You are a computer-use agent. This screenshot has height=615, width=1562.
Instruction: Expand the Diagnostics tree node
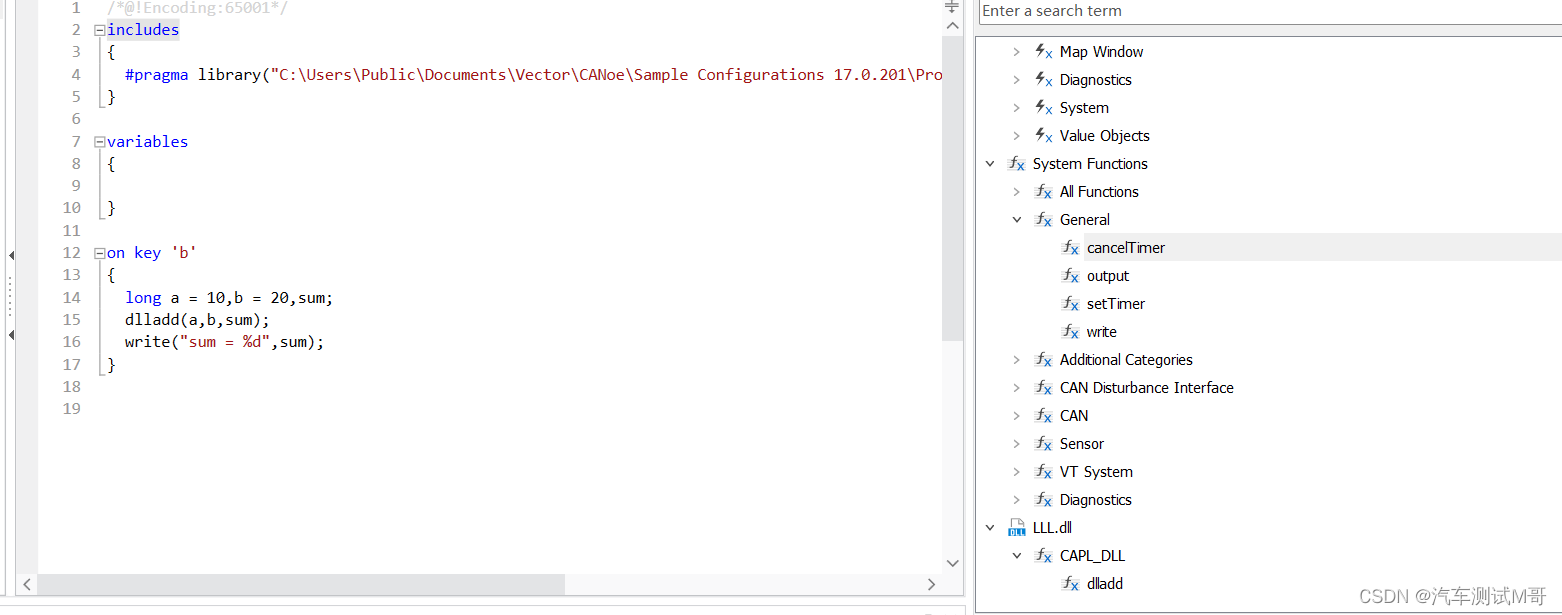(x=1016, y=79)
